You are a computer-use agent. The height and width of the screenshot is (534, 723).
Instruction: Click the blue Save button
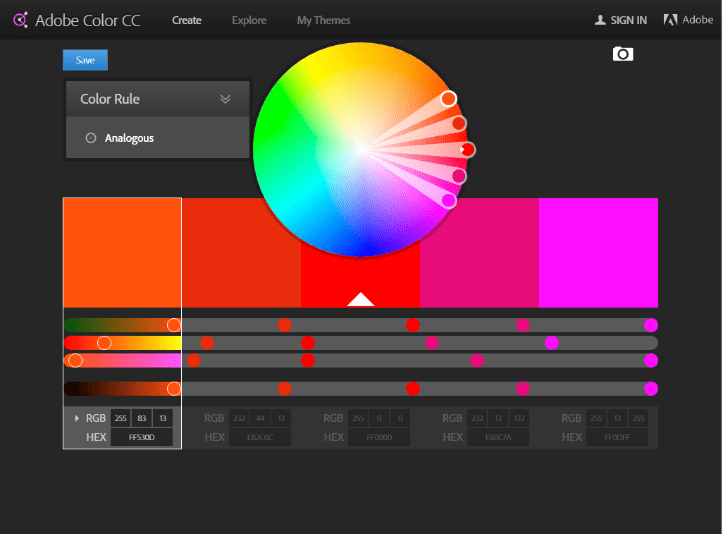pos(85,60)
